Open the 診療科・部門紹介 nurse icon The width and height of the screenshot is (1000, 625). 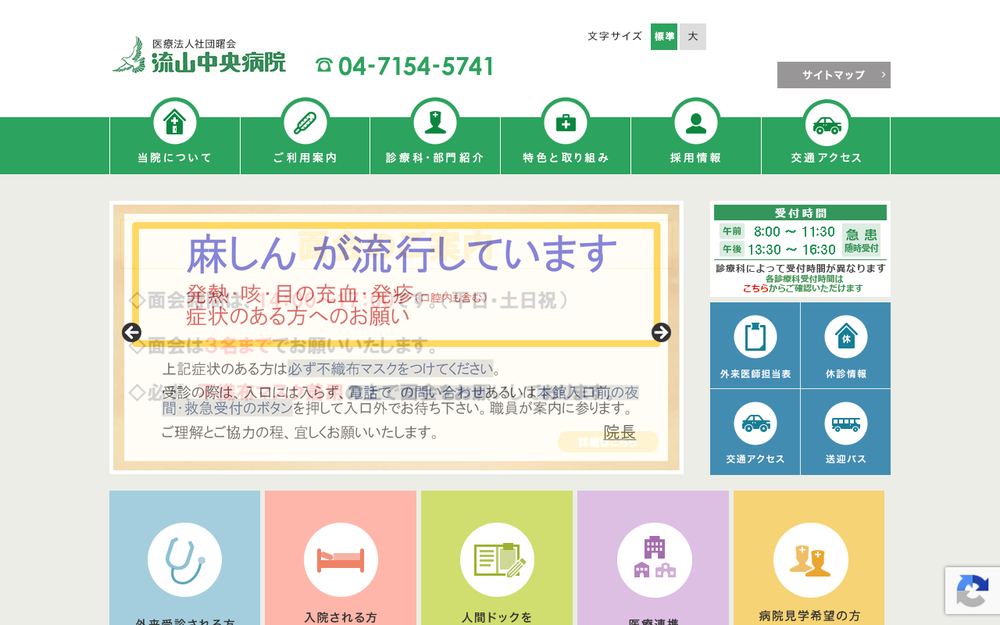[436, 122]
